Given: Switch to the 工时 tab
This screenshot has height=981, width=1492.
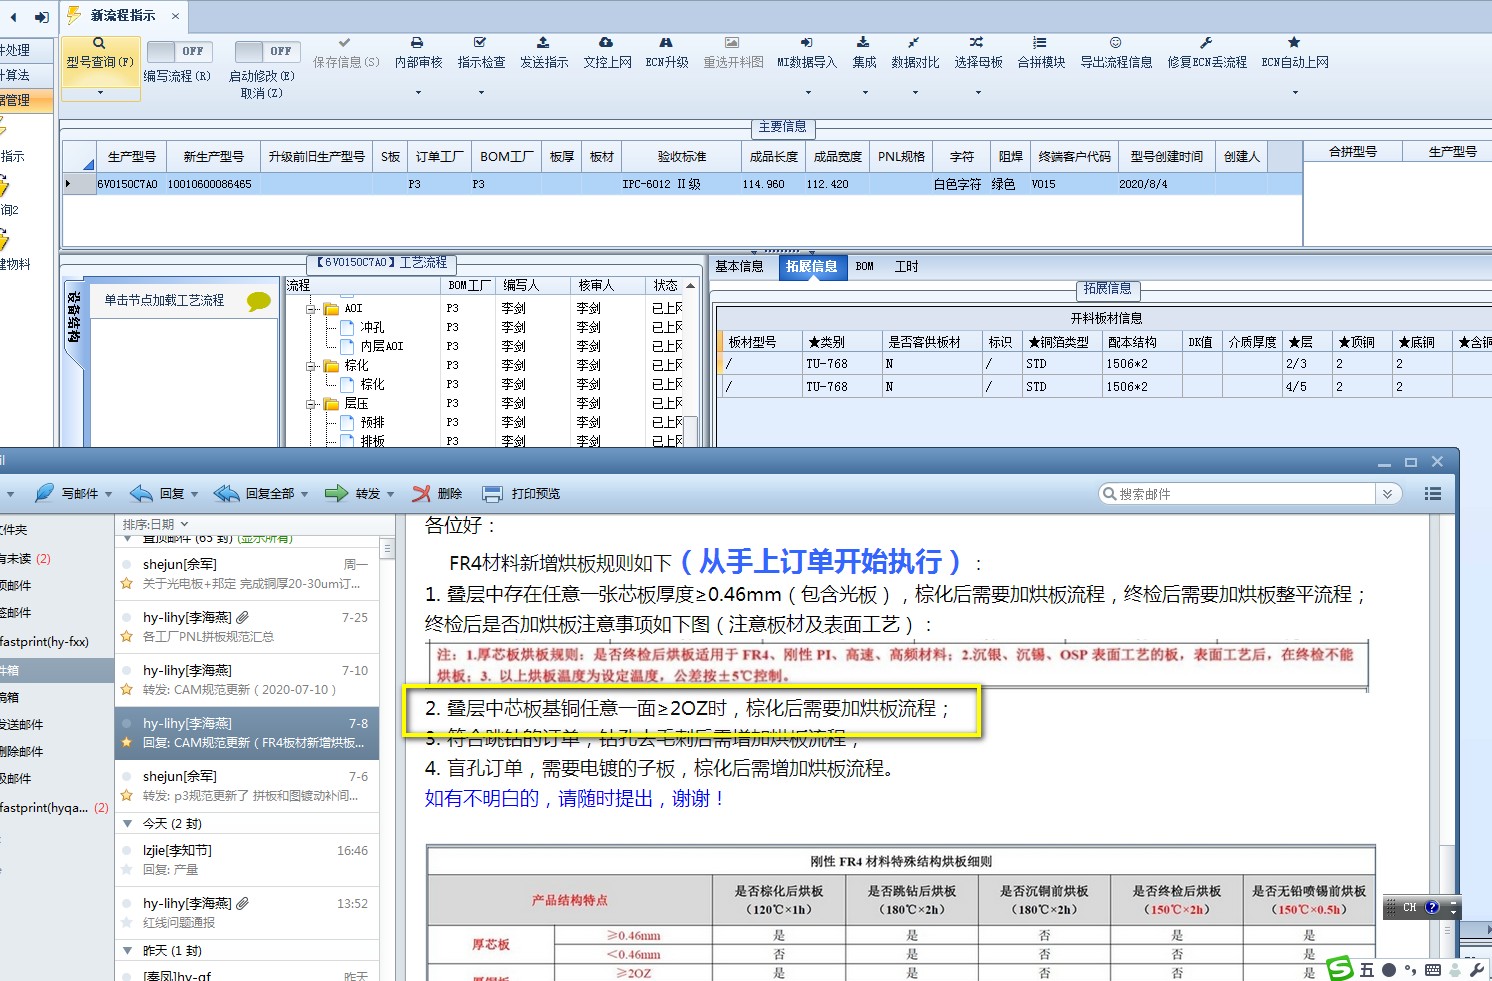Looking at the screenshot, I should (906, 266).
